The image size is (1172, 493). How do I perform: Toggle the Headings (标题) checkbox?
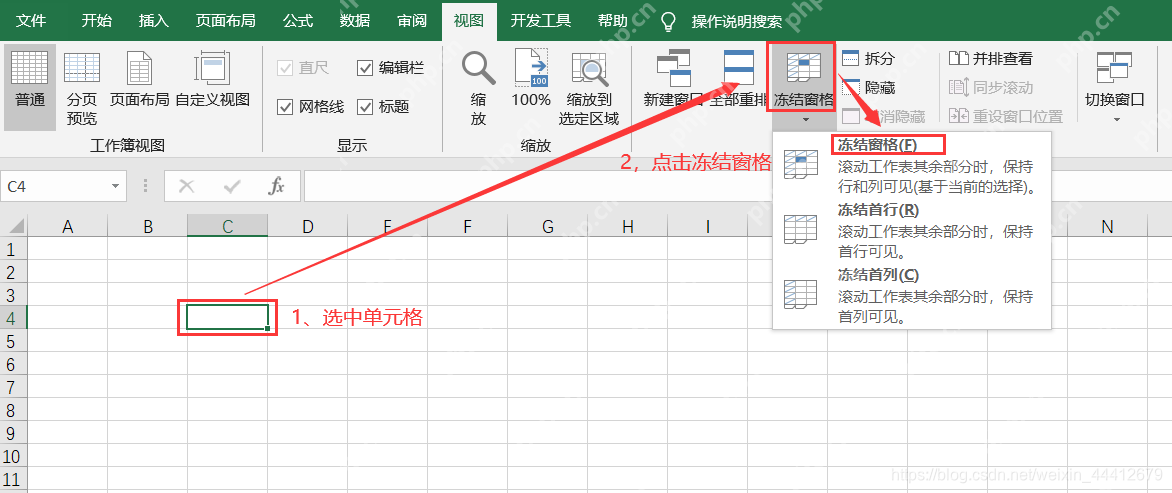[365, 107]
